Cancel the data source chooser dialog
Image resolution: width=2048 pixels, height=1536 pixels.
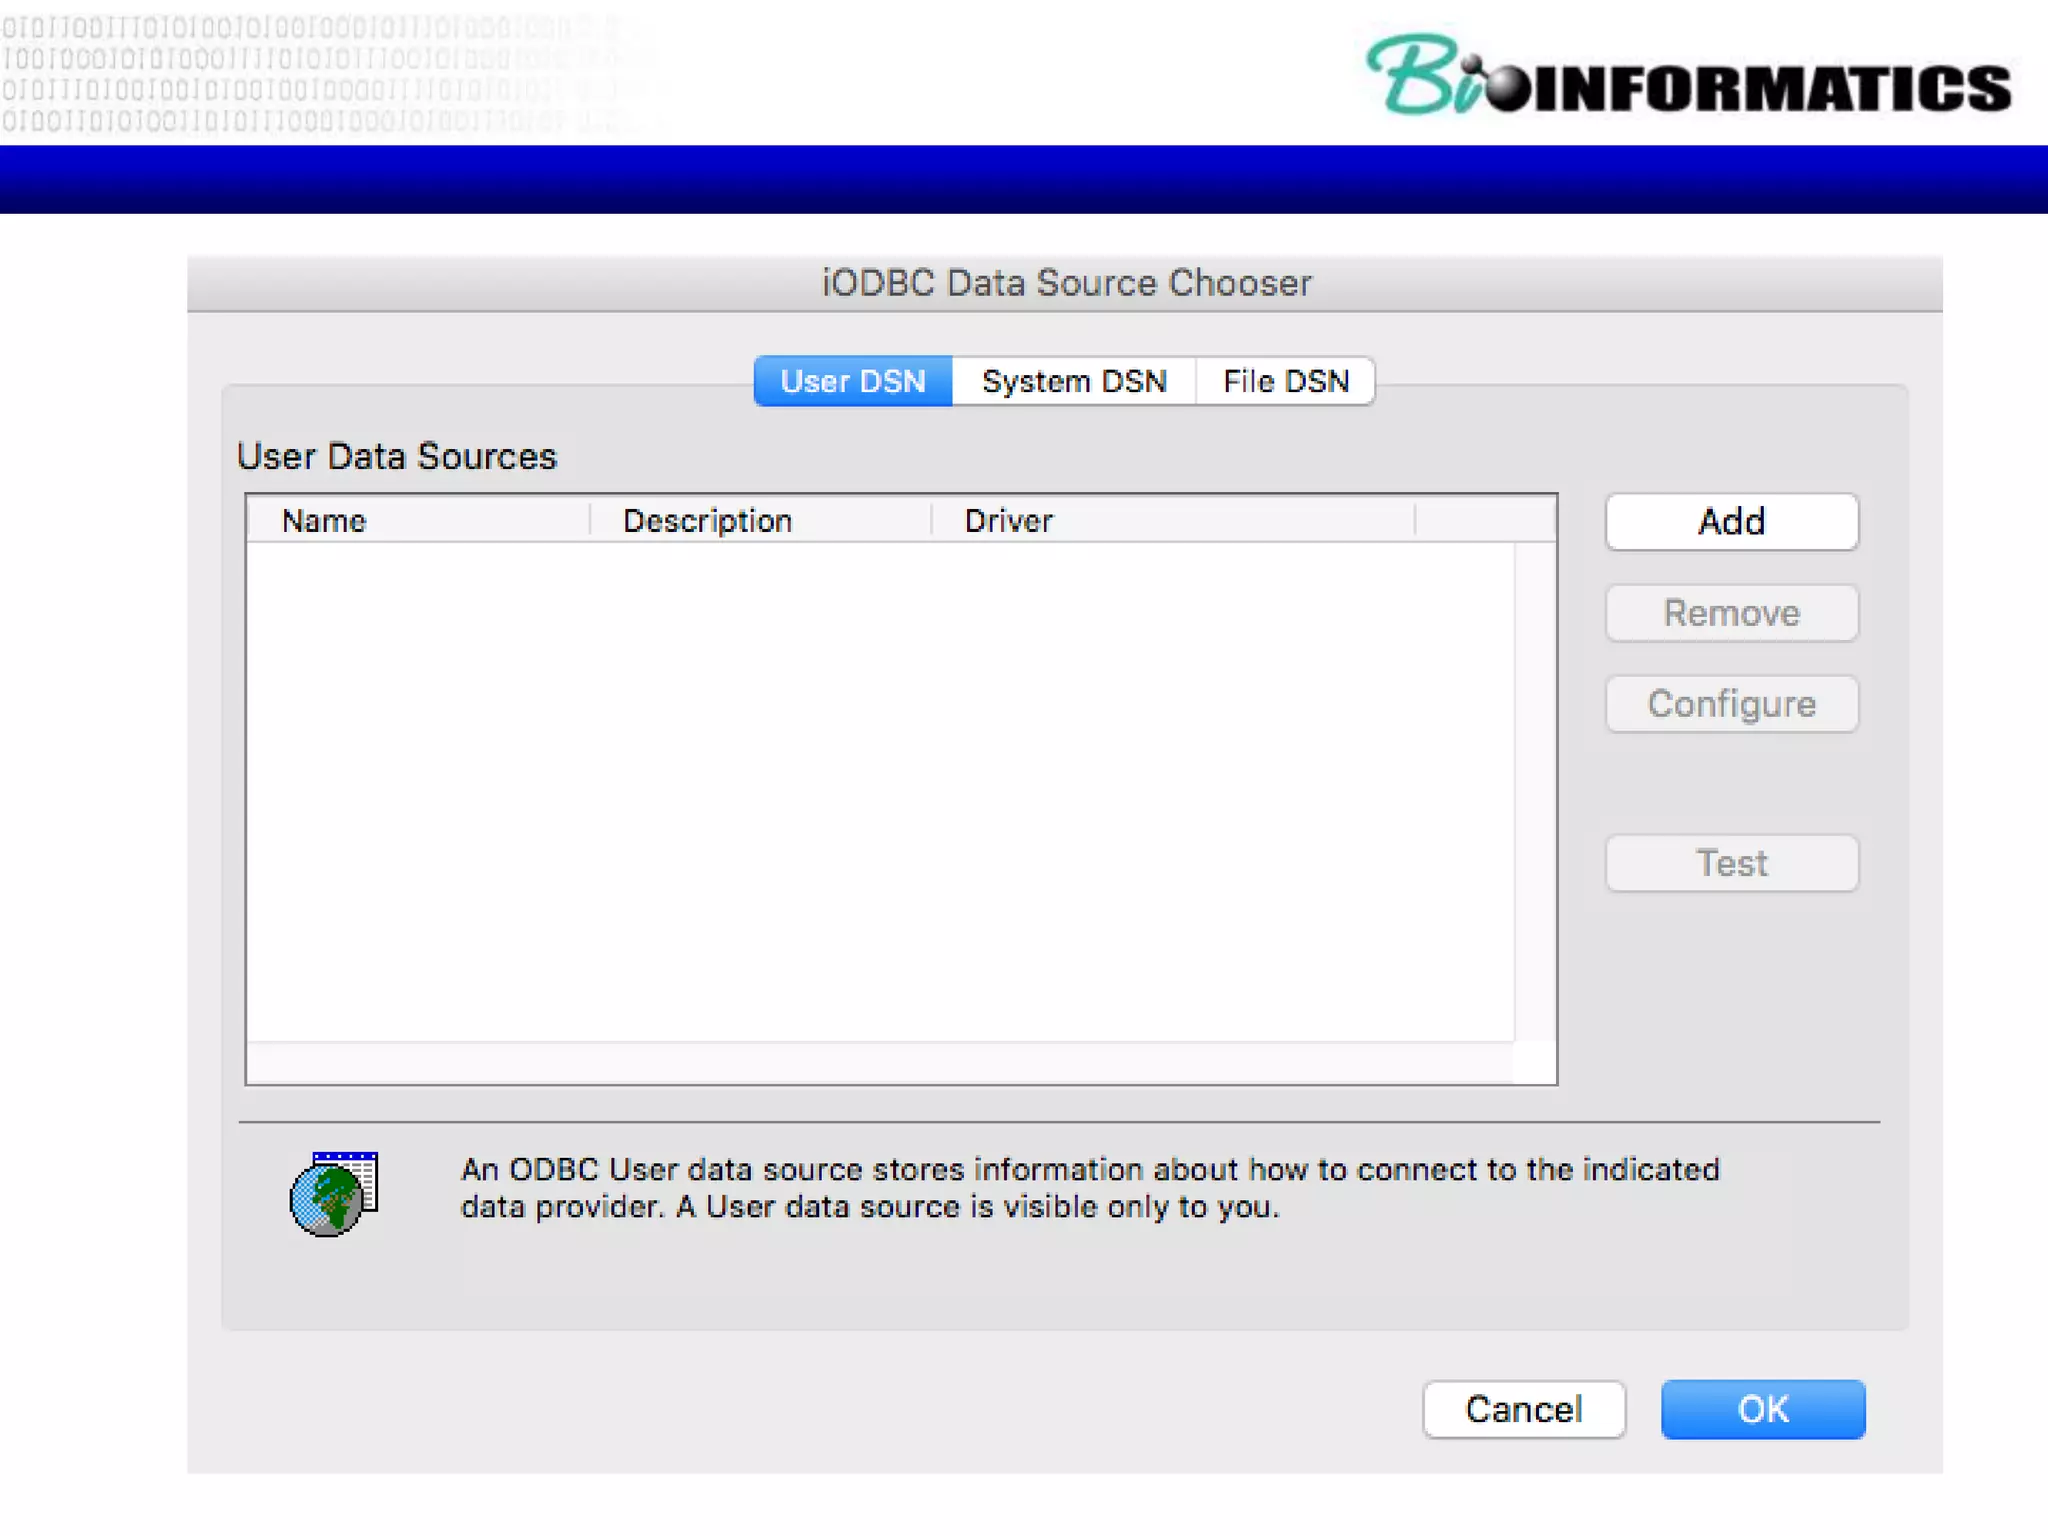pos(1523,1409)
